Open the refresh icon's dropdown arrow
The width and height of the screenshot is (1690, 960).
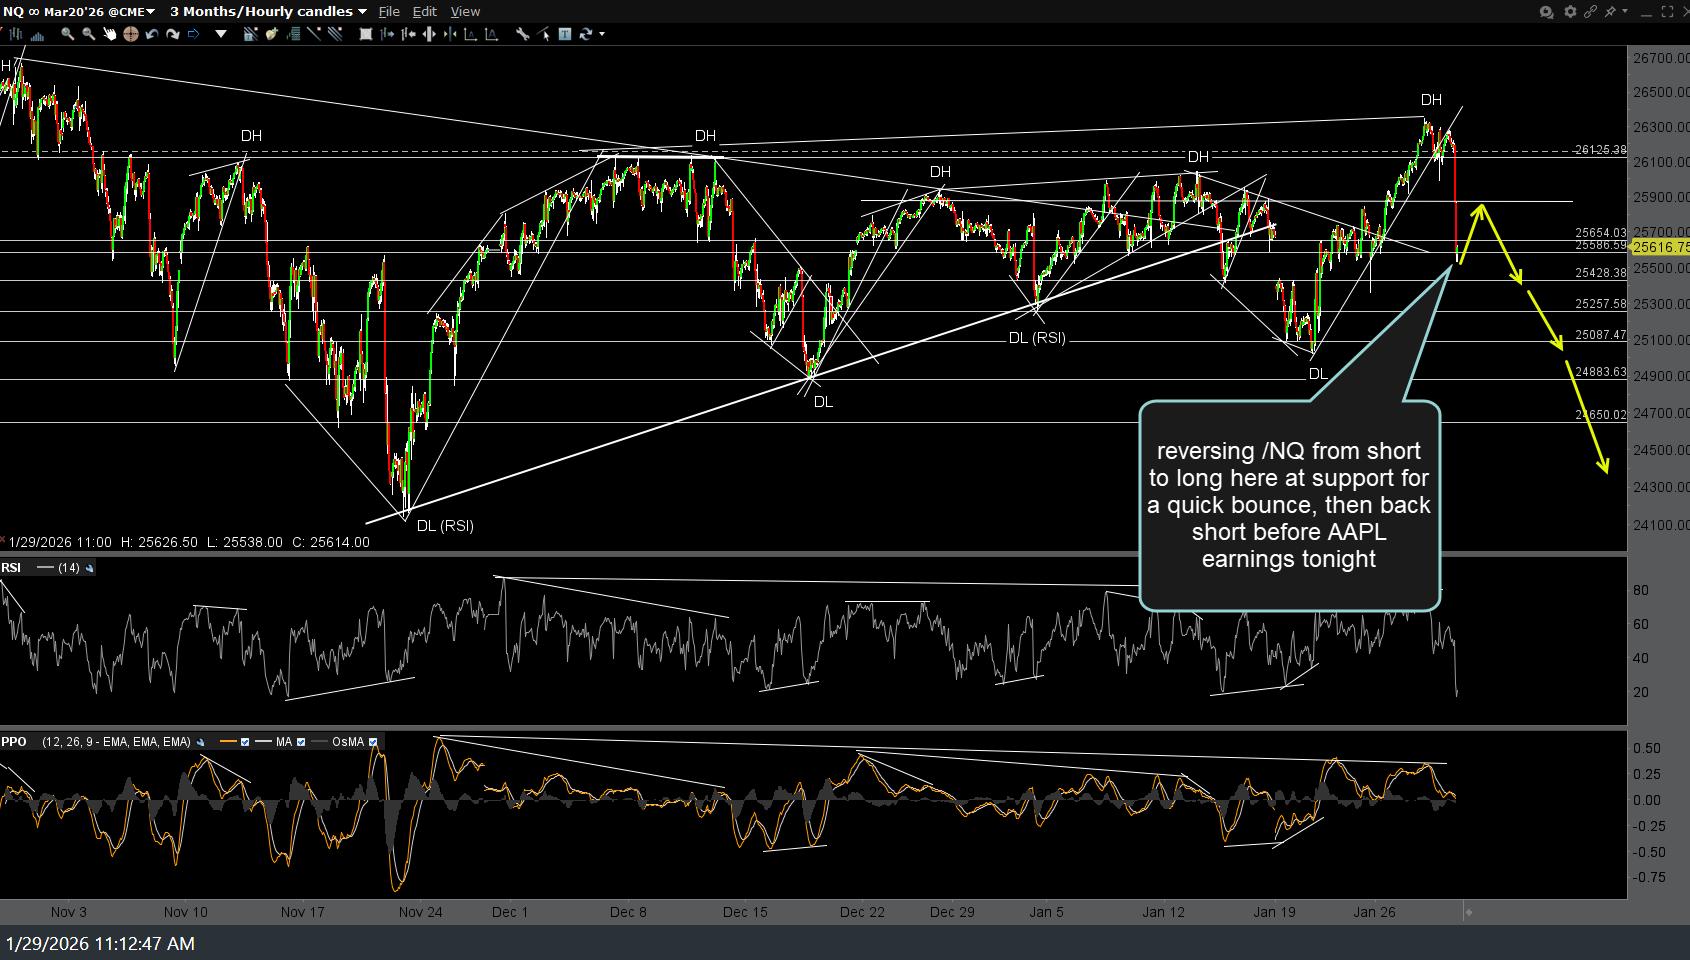(604, 33)
